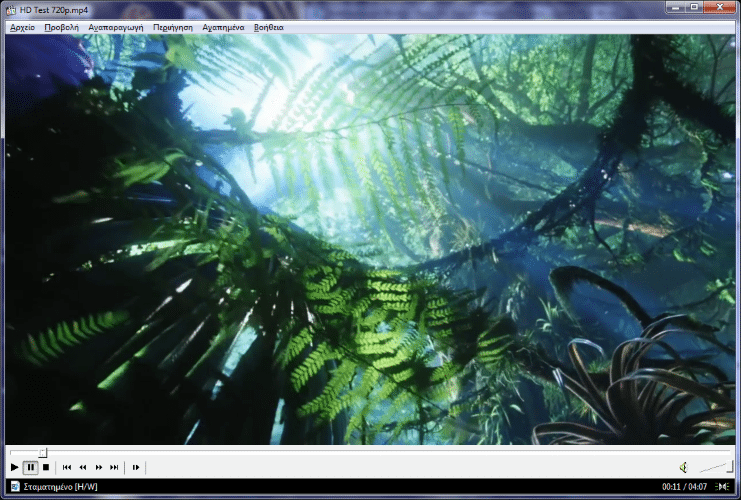741x500 pixels.
Task: Click the seek bar thumb
Action: coord(43,453)
